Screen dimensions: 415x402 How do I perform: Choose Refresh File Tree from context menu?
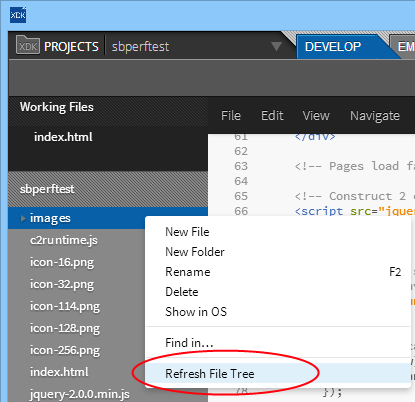pos(278,374)
